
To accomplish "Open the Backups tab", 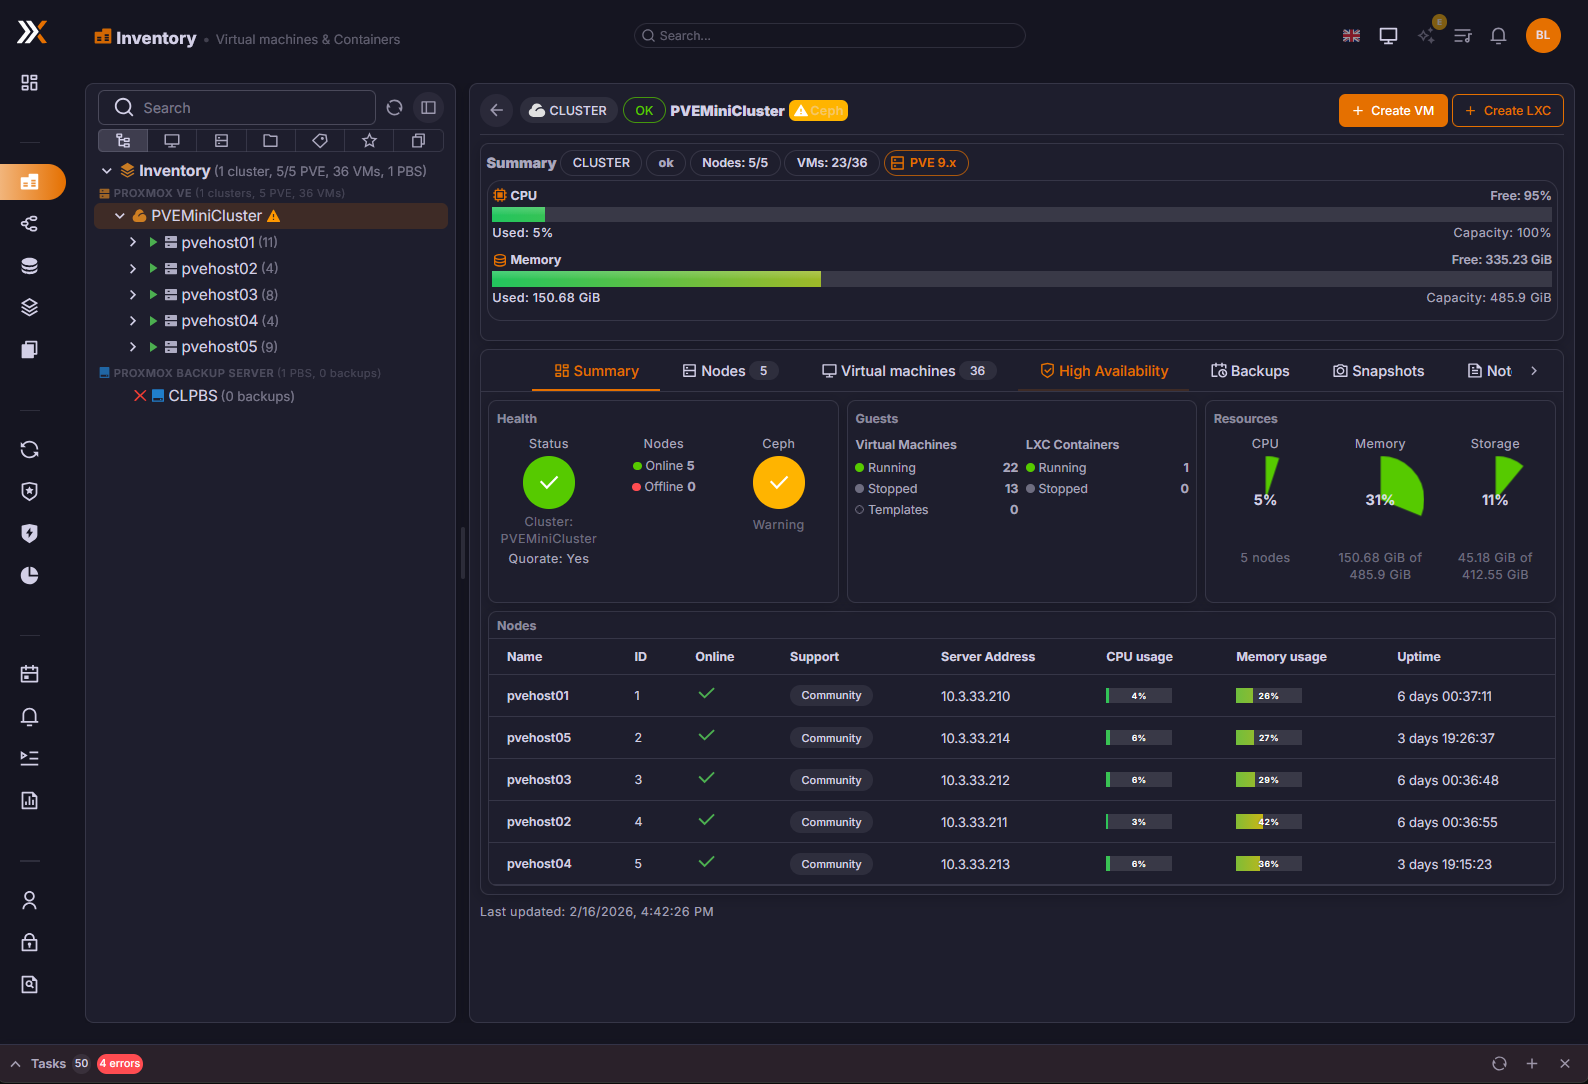I will coord(1250,371).
